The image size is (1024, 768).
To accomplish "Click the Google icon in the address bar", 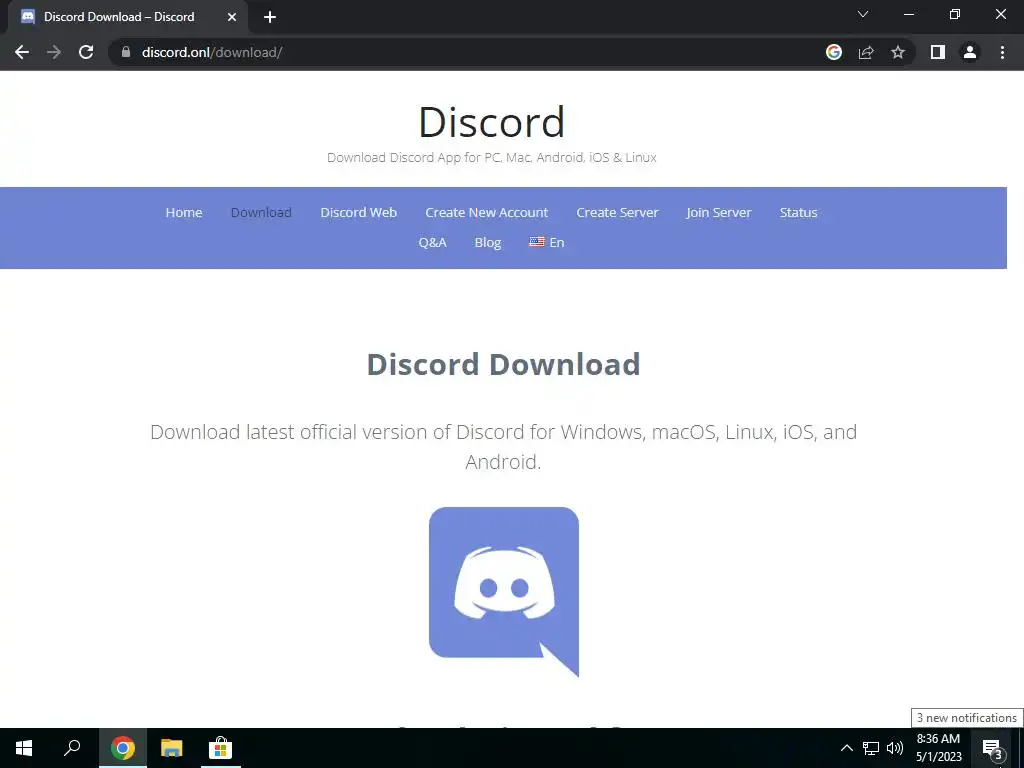I will coord(834,52).
